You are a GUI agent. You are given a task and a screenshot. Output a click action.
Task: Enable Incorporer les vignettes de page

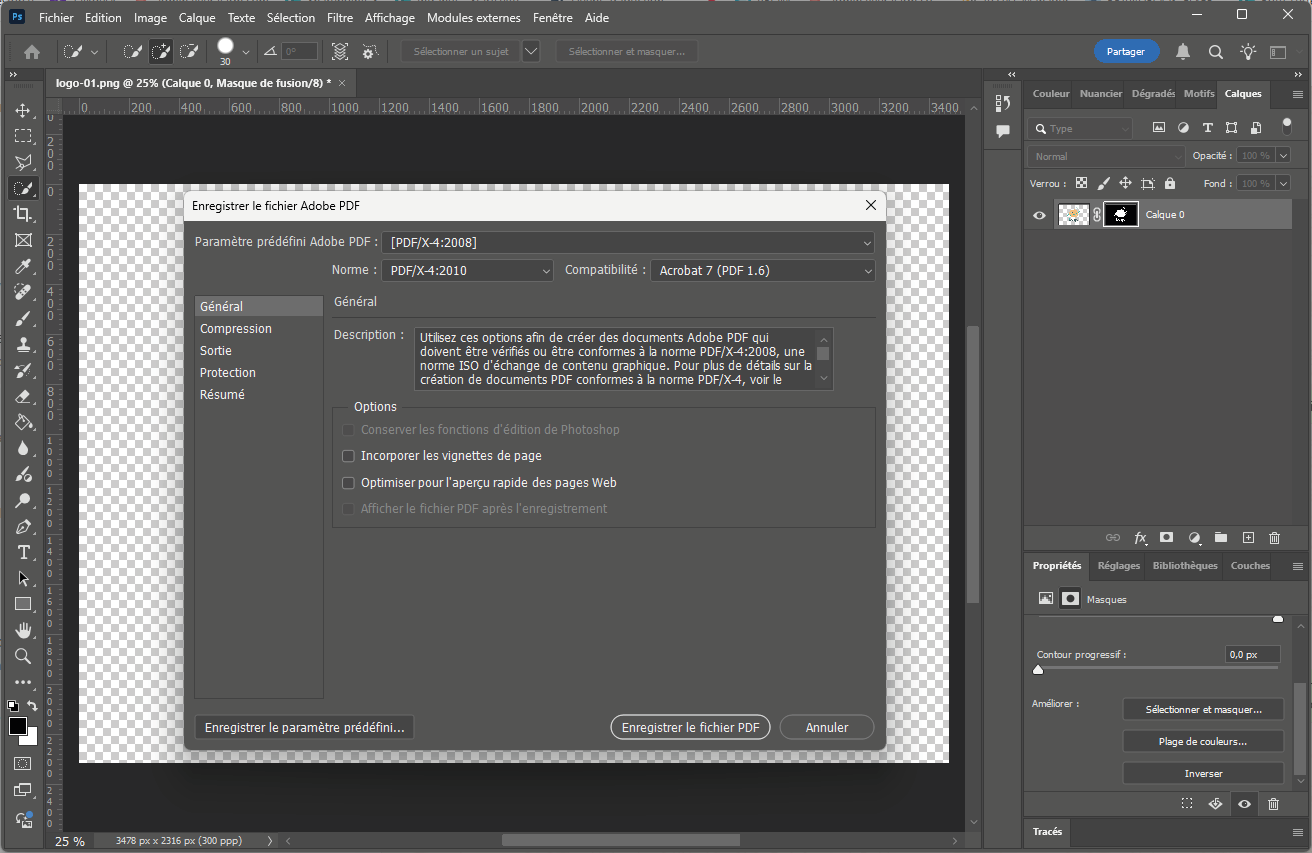[x=349, y=456]
